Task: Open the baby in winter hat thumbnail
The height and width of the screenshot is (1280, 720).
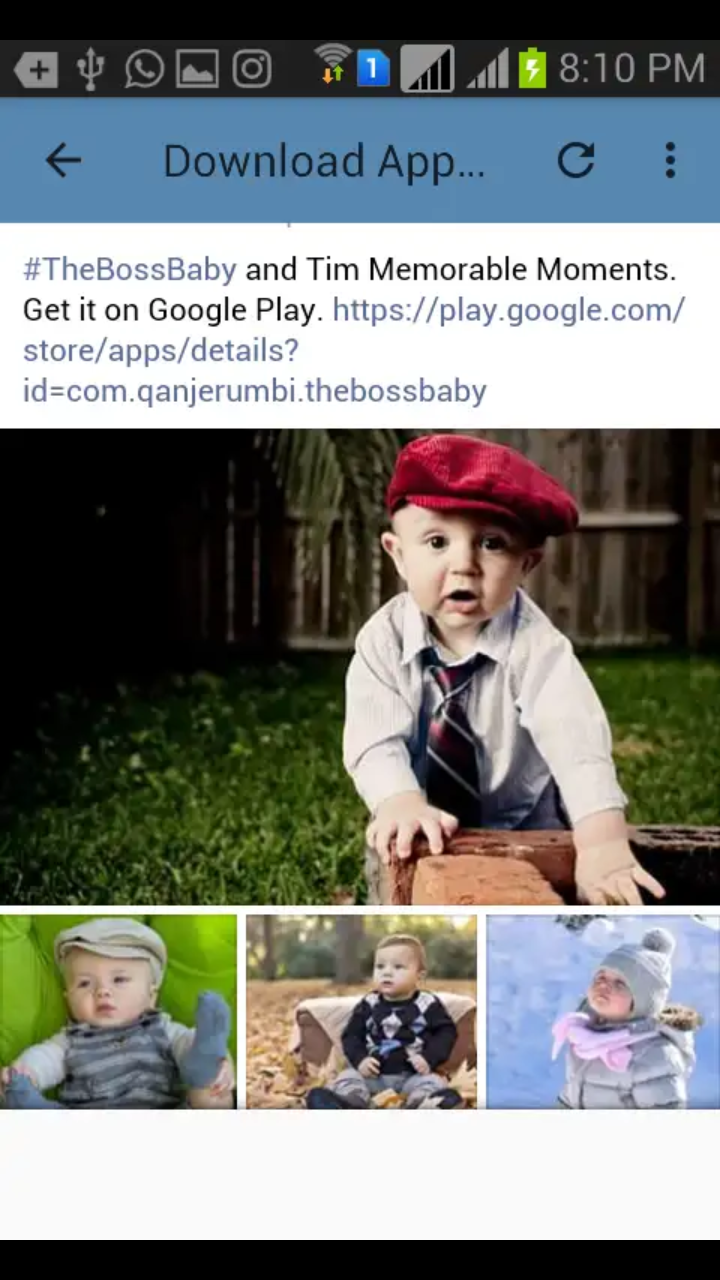Action: 603,1011
